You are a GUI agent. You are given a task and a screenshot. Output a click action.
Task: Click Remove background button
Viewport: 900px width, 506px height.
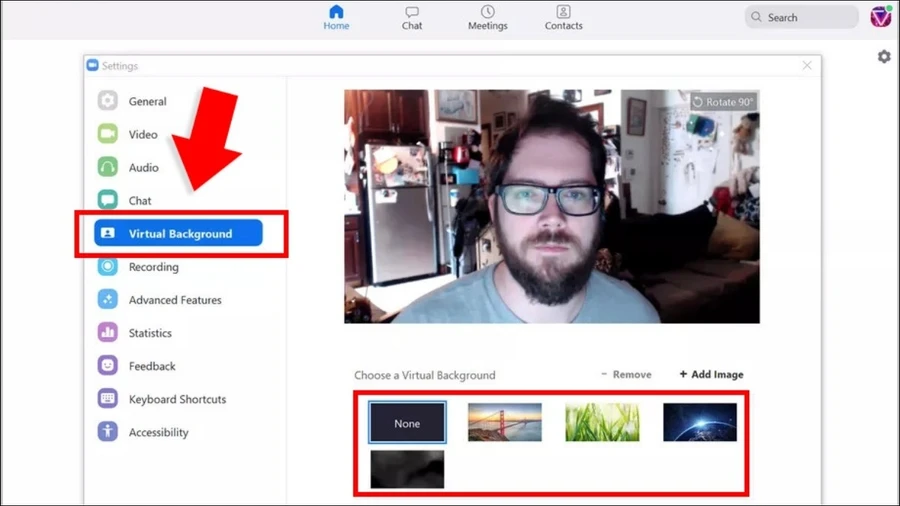pos(626,374)
